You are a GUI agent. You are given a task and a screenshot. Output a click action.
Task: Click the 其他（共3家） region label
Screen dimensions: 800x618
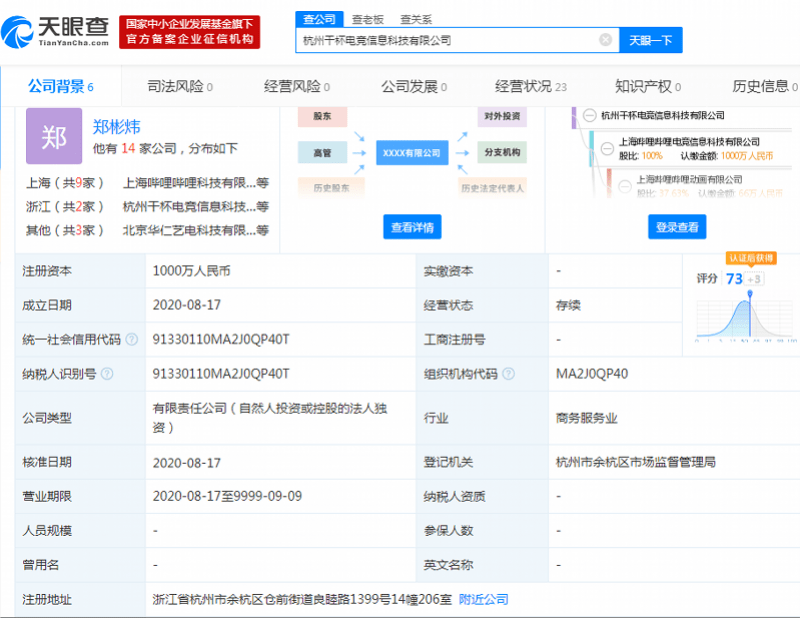pyautogui.click(x=65, y=231)
